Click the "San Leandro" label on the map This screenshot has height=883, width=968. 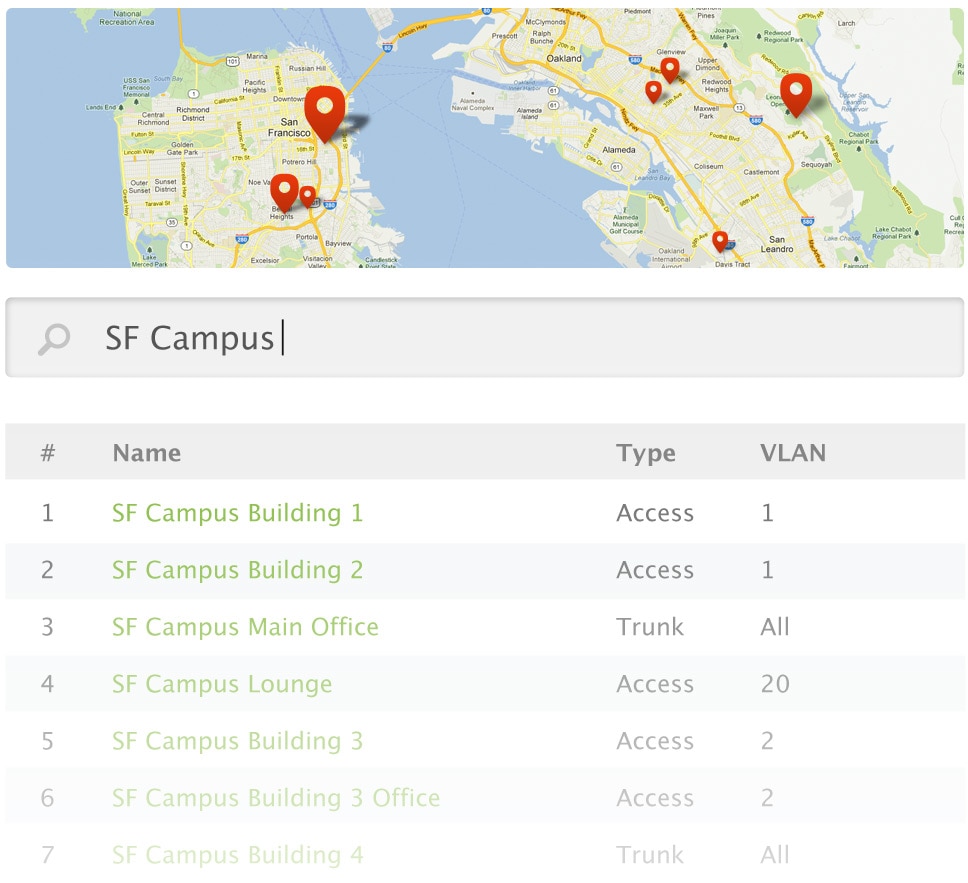click(x=777, y=244)
